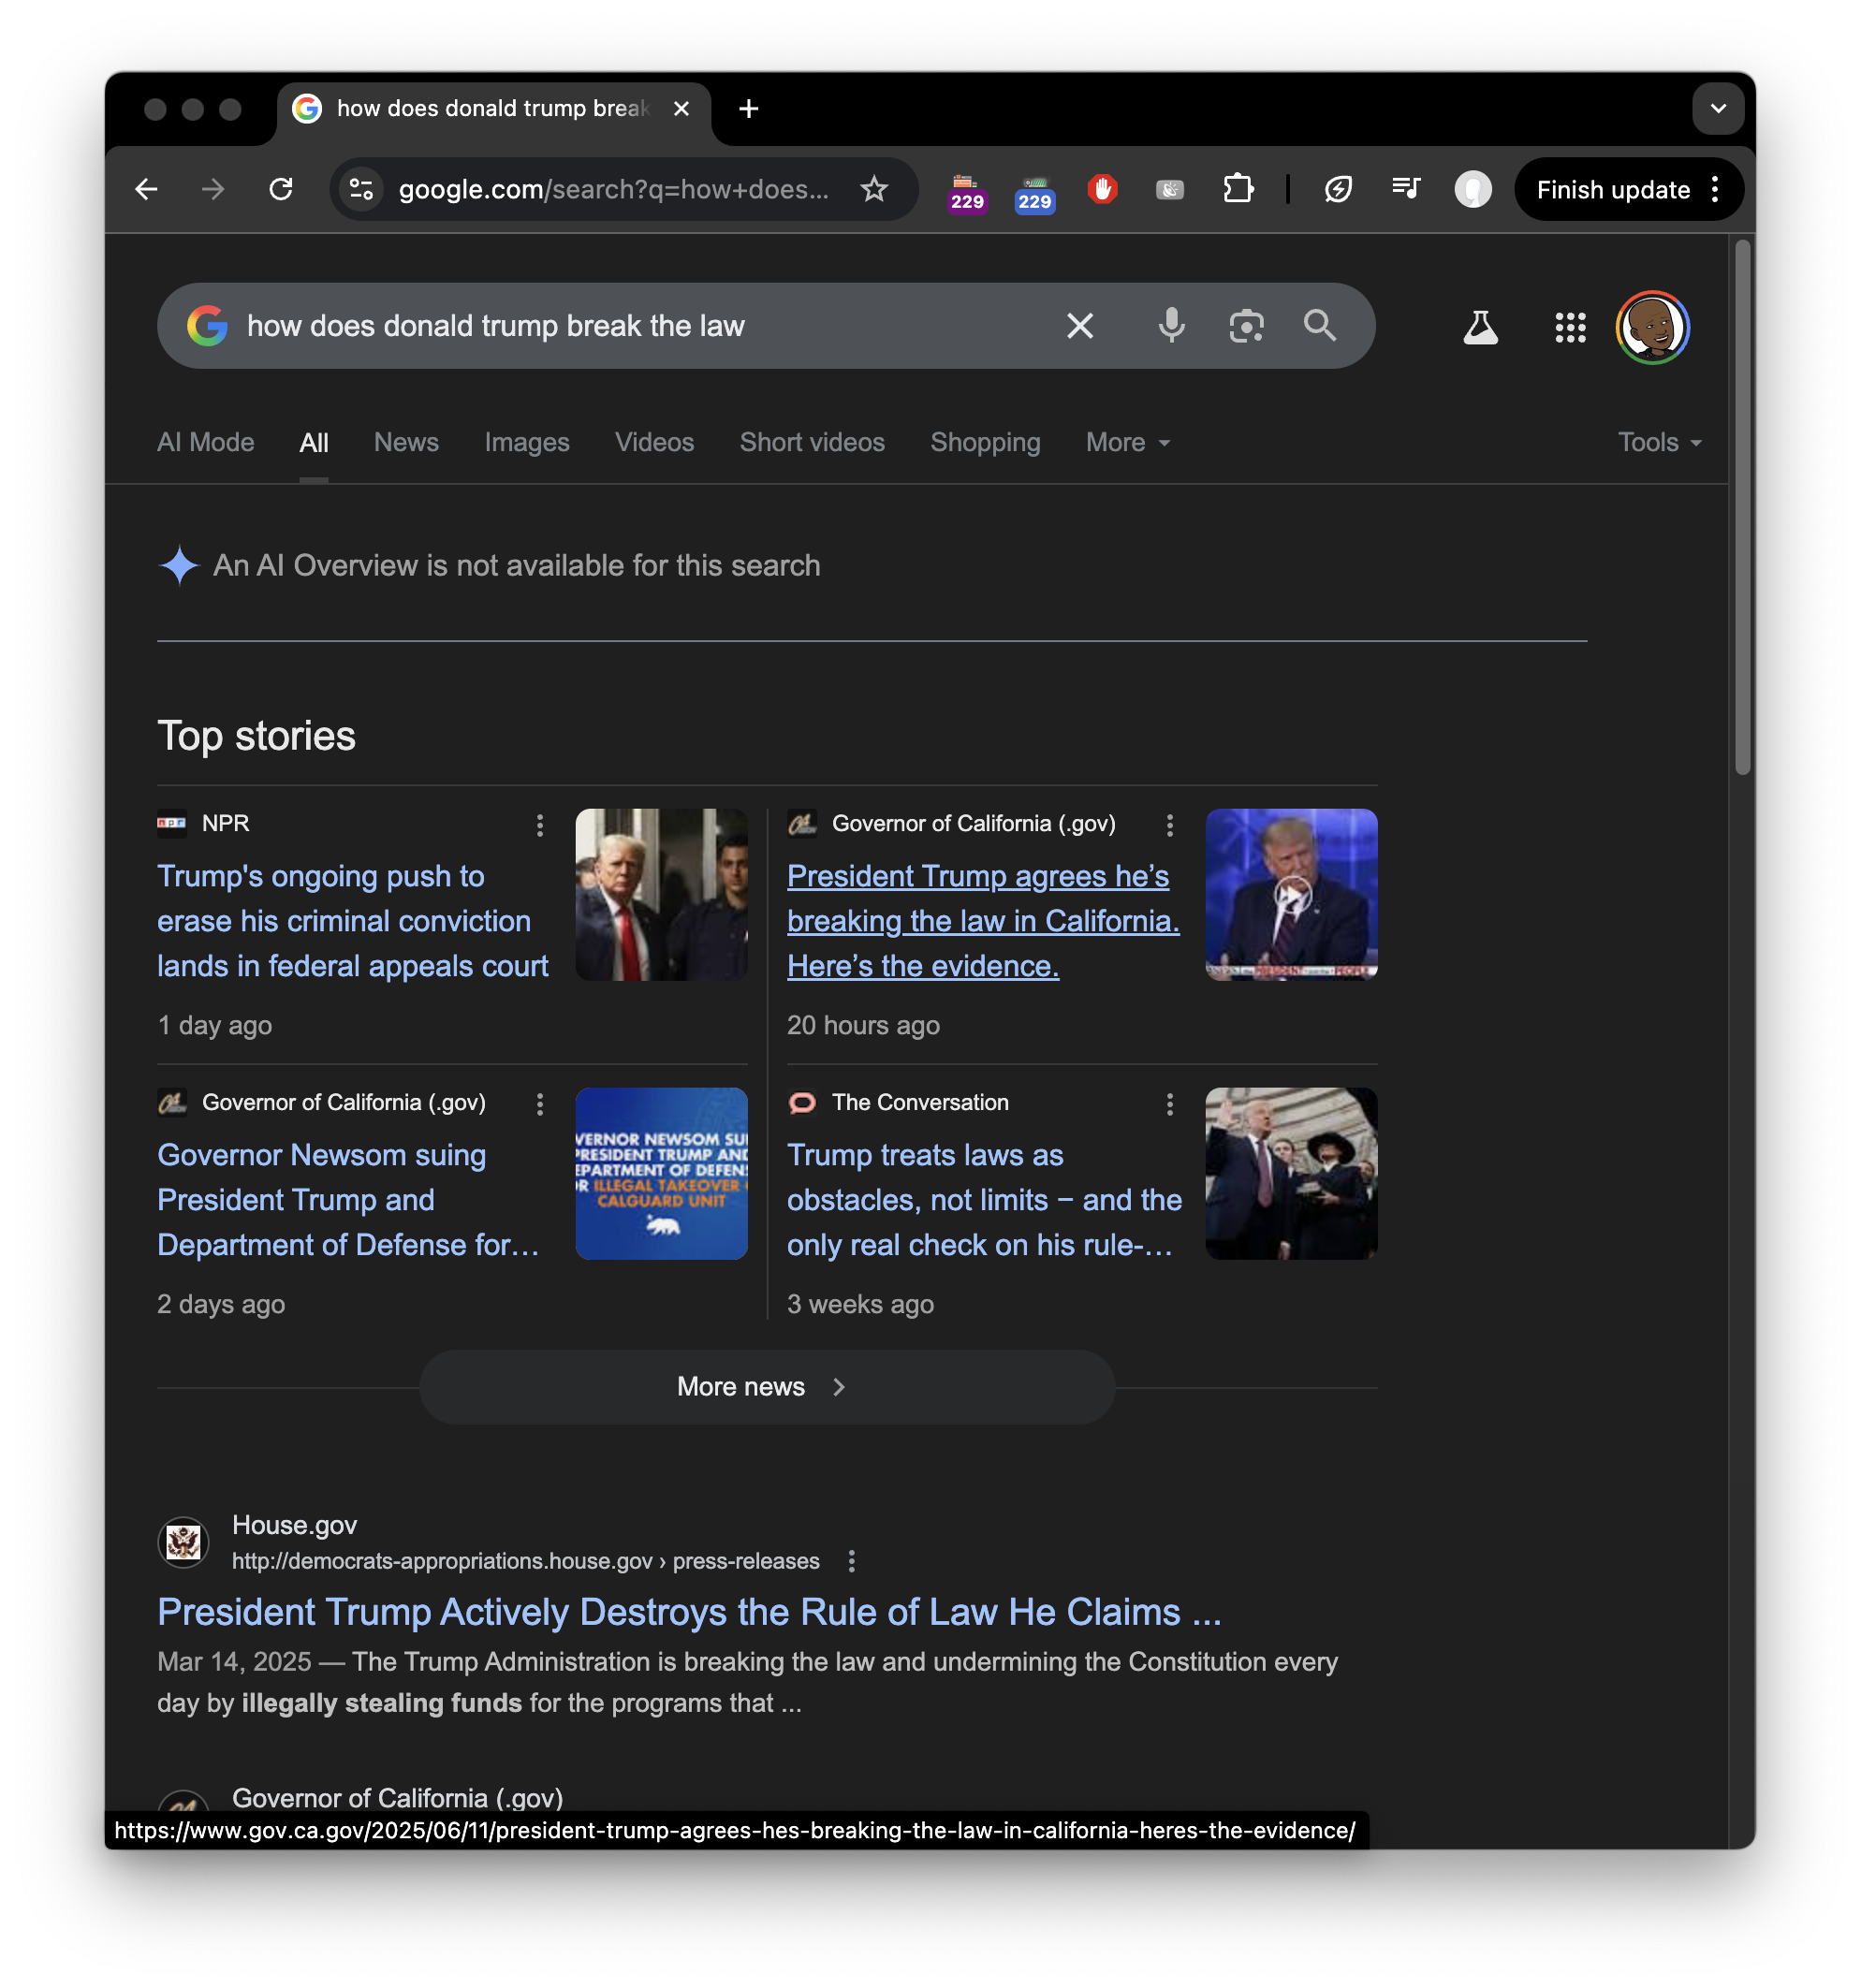Open the Extensions puzzle piece menu
The width and height of the screenshot is (1861, 1988).
[x=1238, y=189]
